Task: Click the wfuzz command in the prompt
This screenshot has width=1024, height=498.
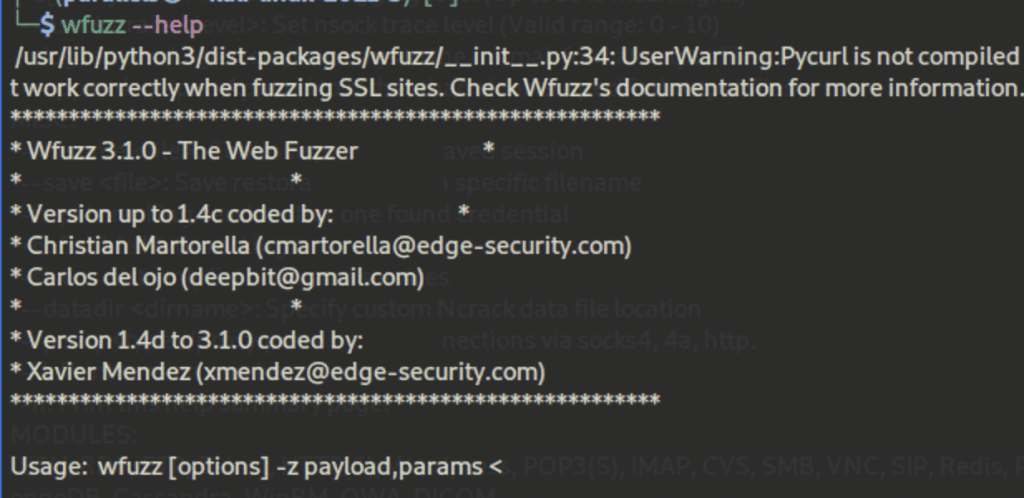Action: click(x=93, y=25)
